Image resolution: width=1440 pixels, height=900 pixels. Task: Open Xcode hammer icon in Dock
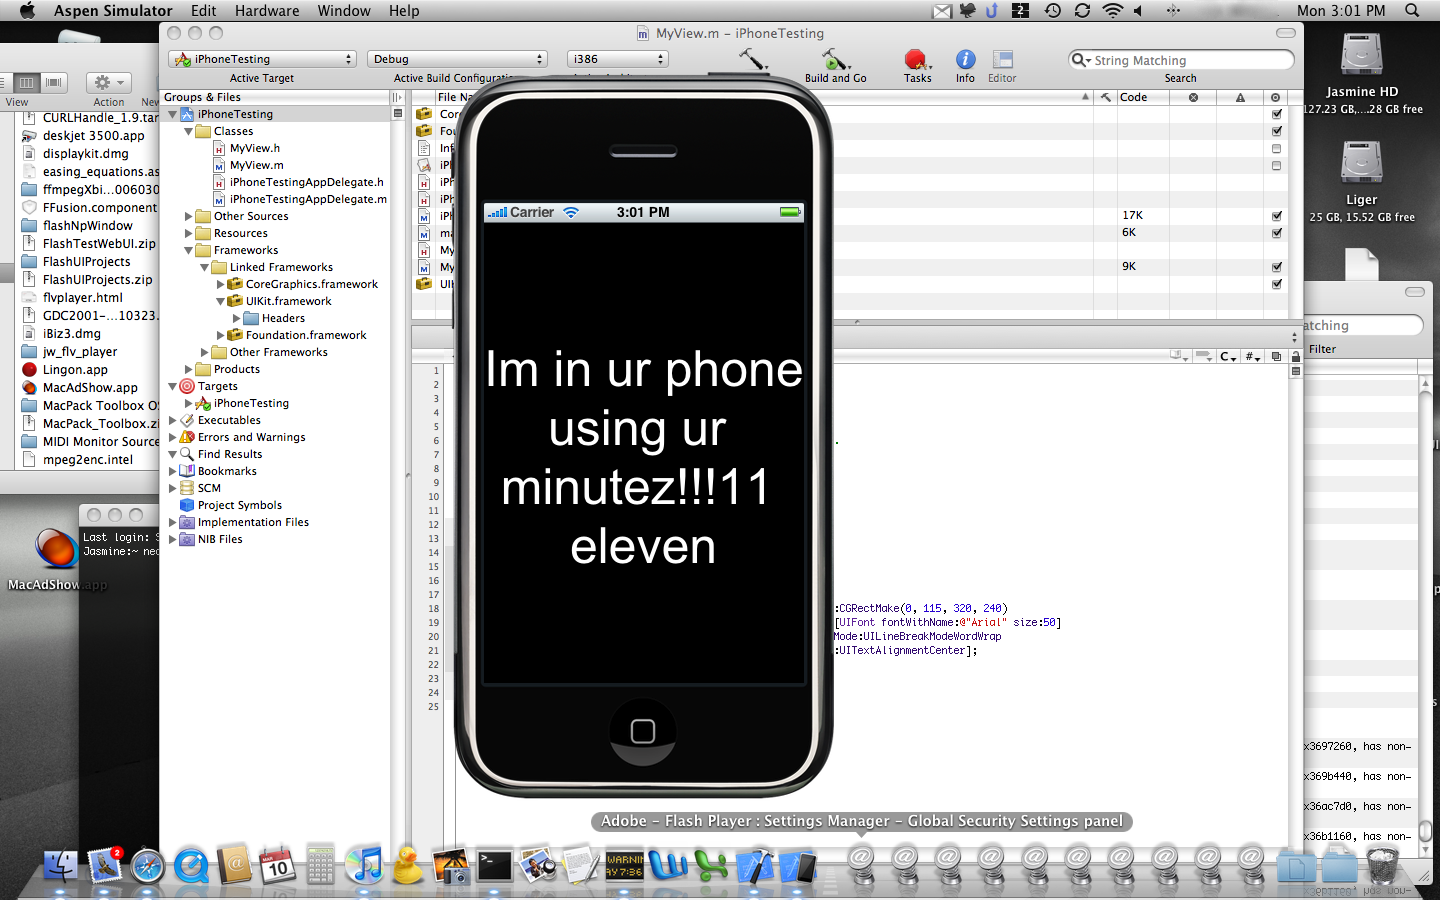tap(755, 865)
